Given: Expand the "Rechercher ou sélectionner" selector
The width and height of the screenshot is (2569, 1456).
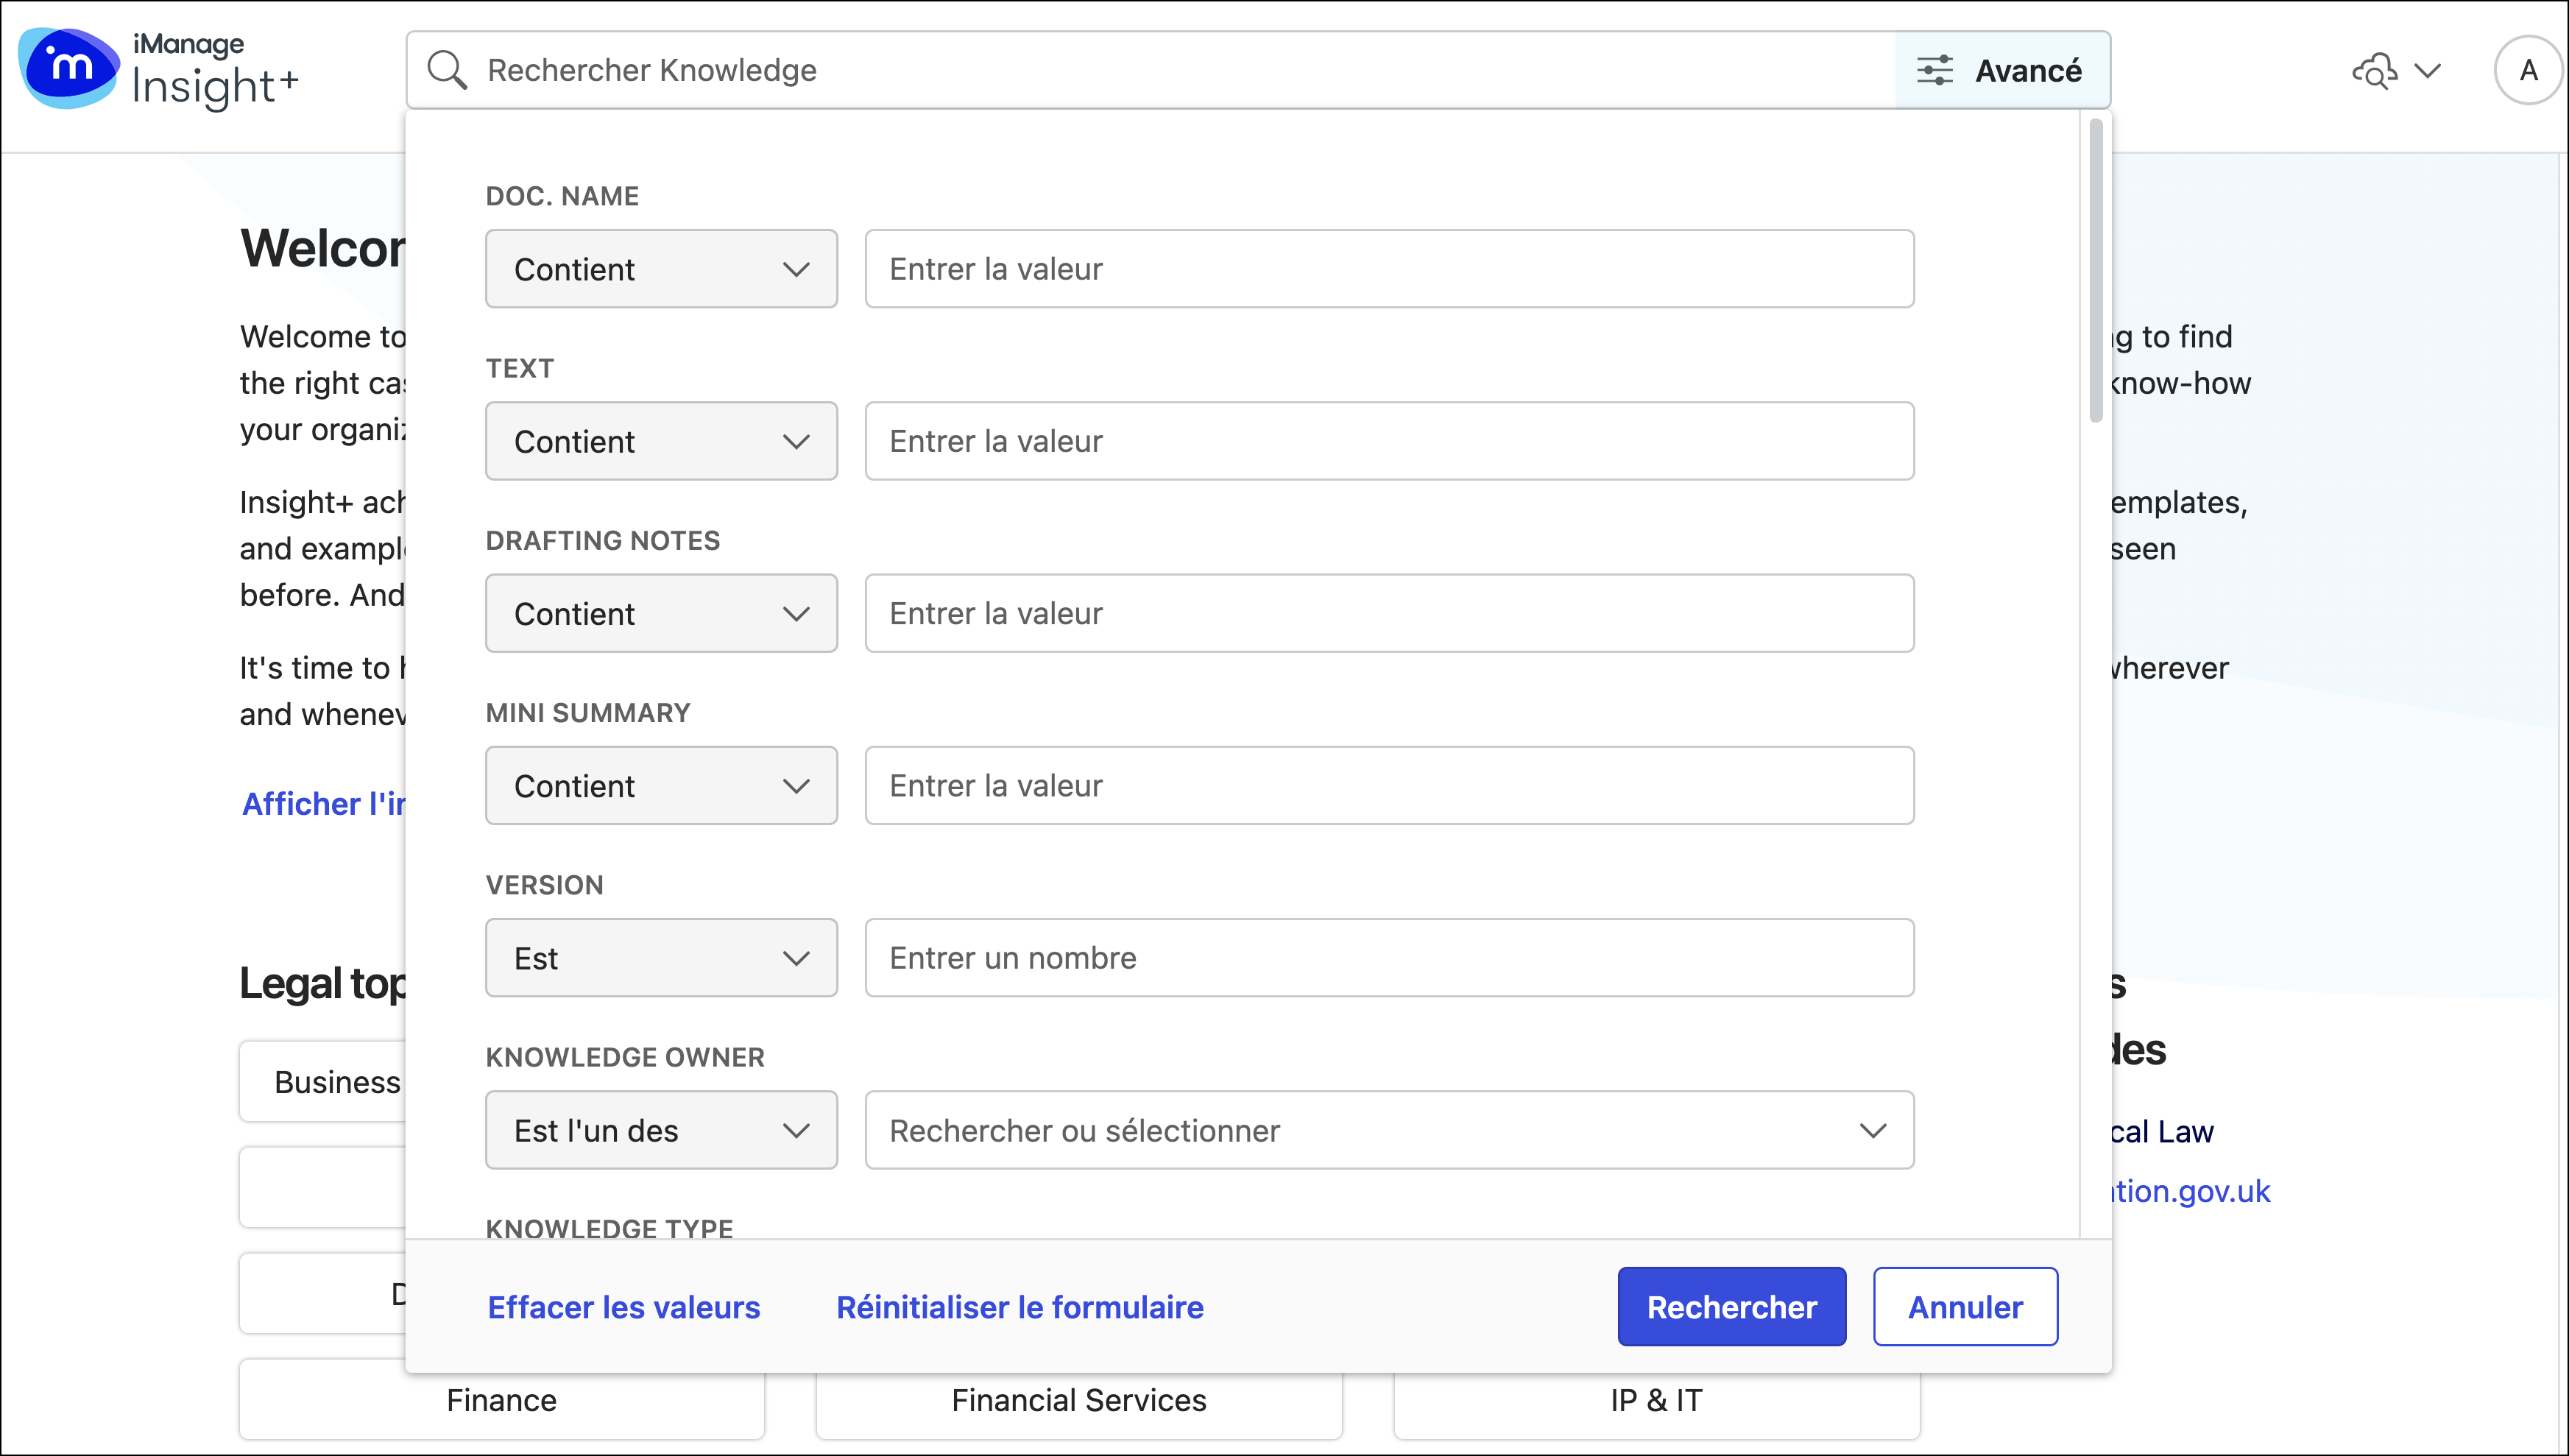Looking at the screenshot, I should tap(1874, 1129).
